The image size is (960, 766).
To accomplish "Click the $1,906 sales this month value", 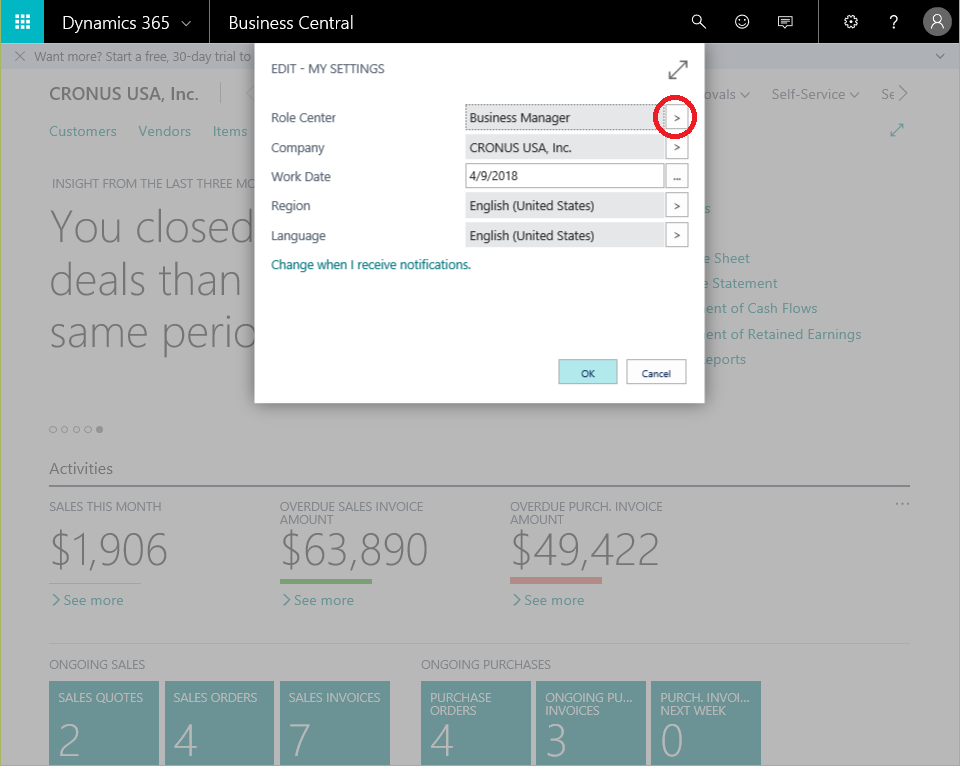I will 108,549.
